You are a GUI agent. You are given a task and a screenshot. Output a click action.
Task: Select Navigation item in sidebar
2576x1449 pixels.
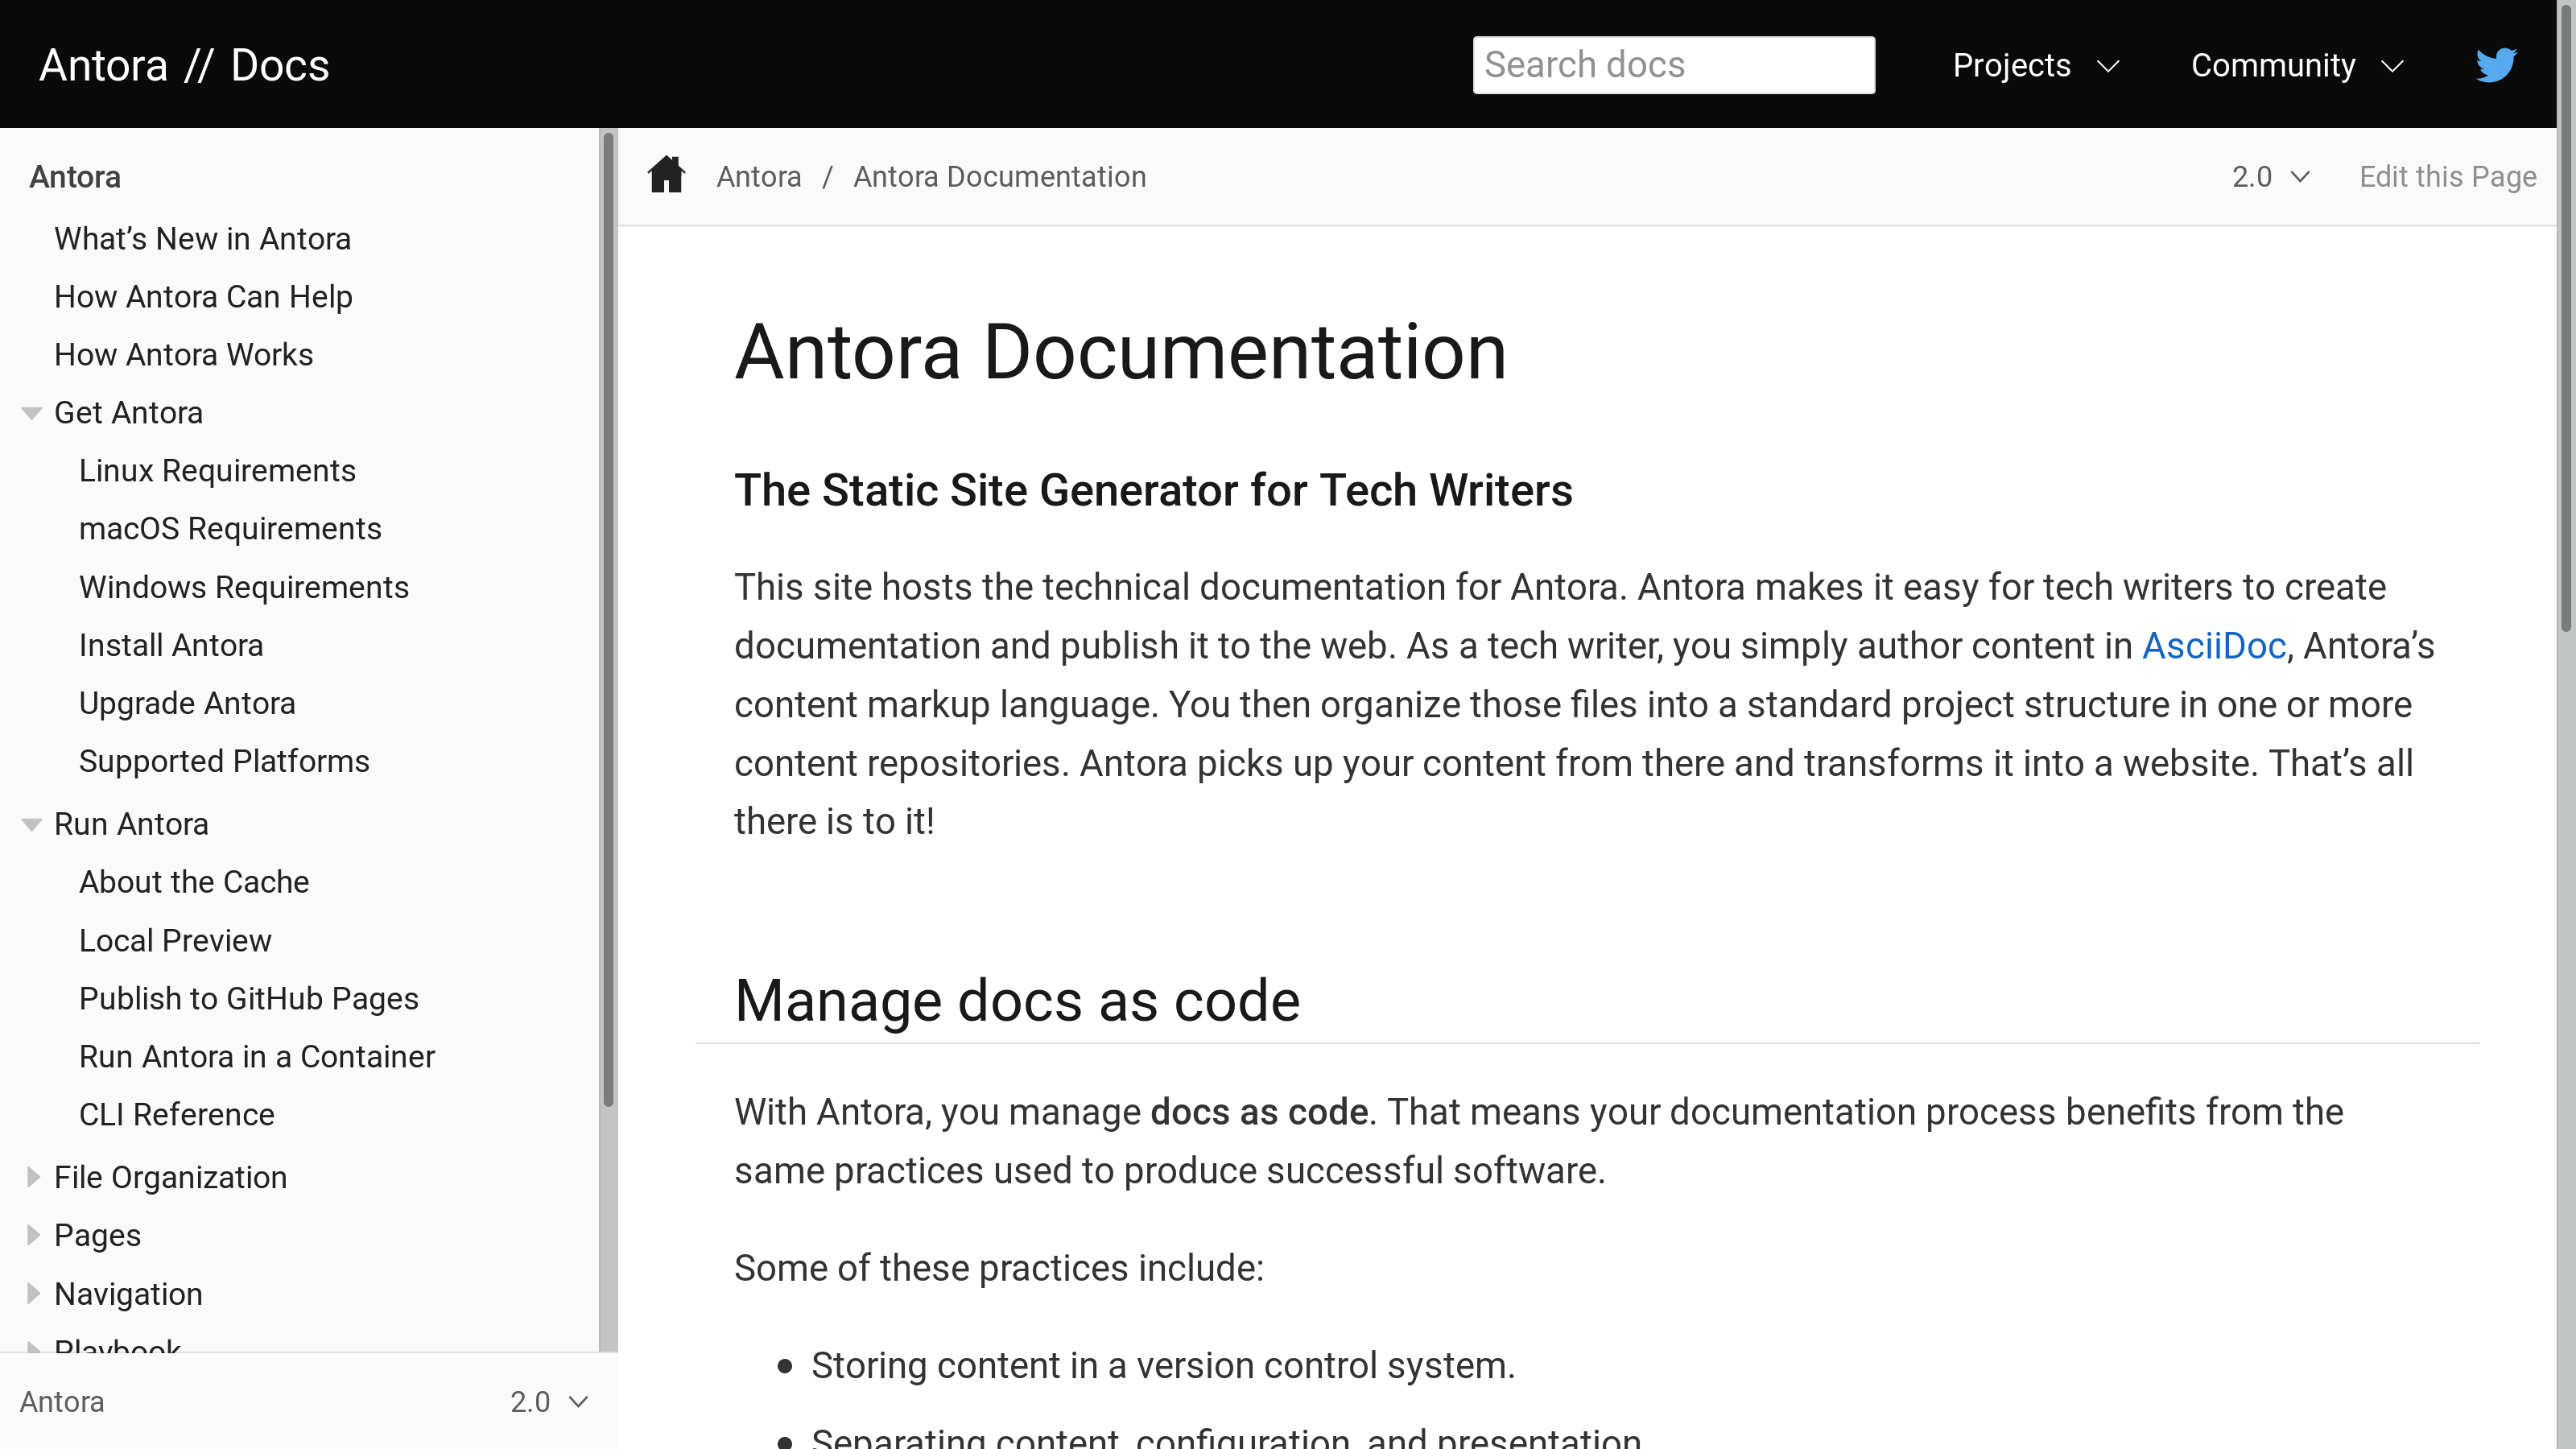pos(128,1295)
